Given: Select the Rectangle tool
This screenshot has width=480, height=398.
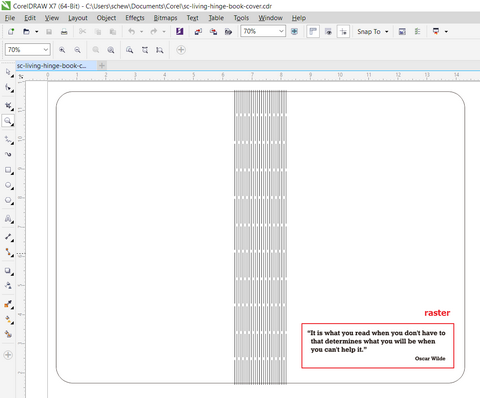Looking at the screenshot, I should [9, 170].
